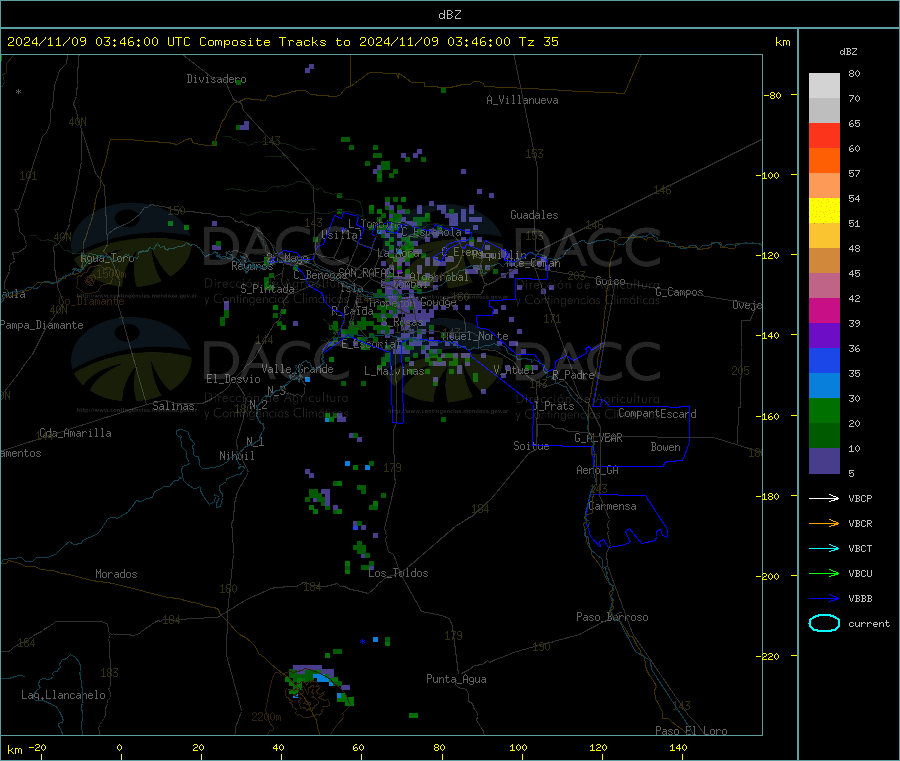Screen dimensions: 900x761
Task: Click the radar echo cluster near Punta_Agua volcano
Action: click(318, 683)
